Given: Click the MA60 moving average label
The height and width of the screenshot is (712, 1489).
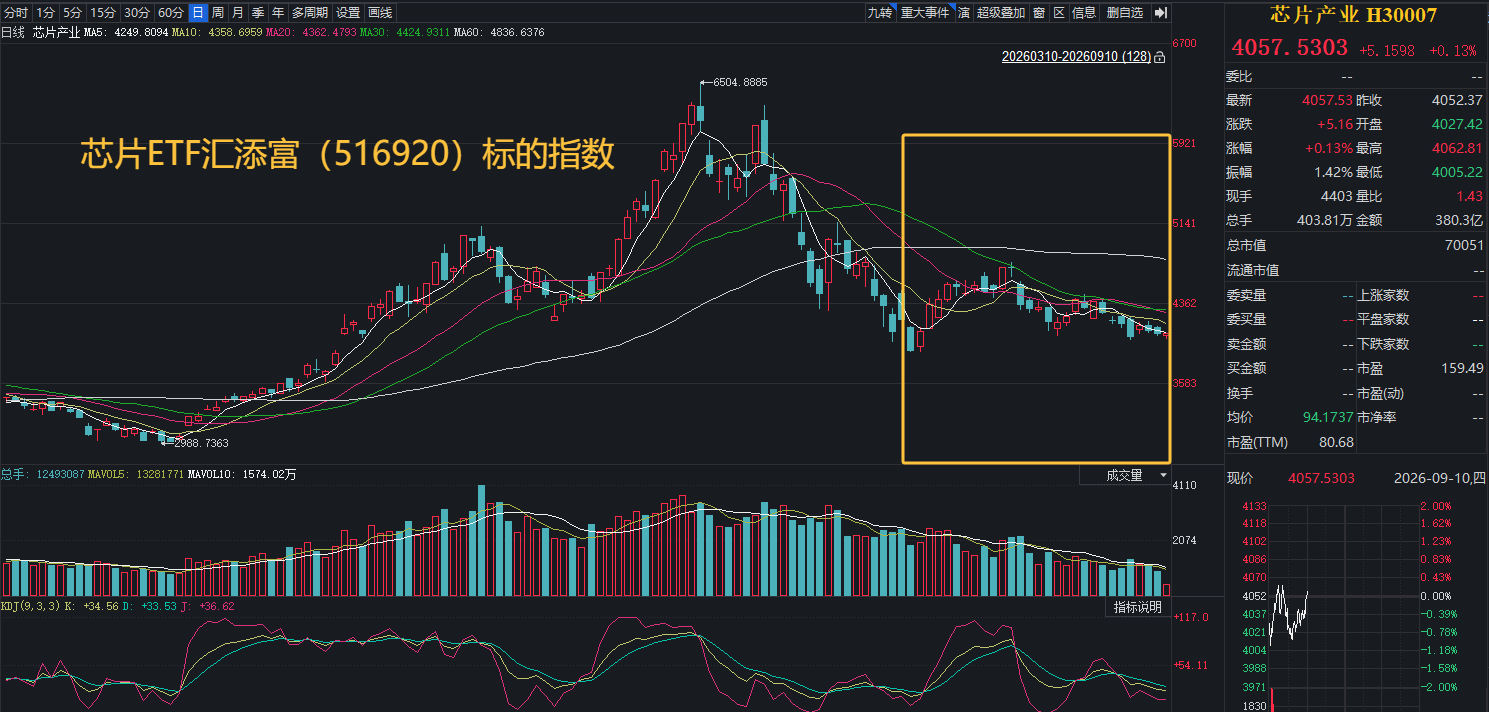Looking at the screenshot, I should pos(500,33).
